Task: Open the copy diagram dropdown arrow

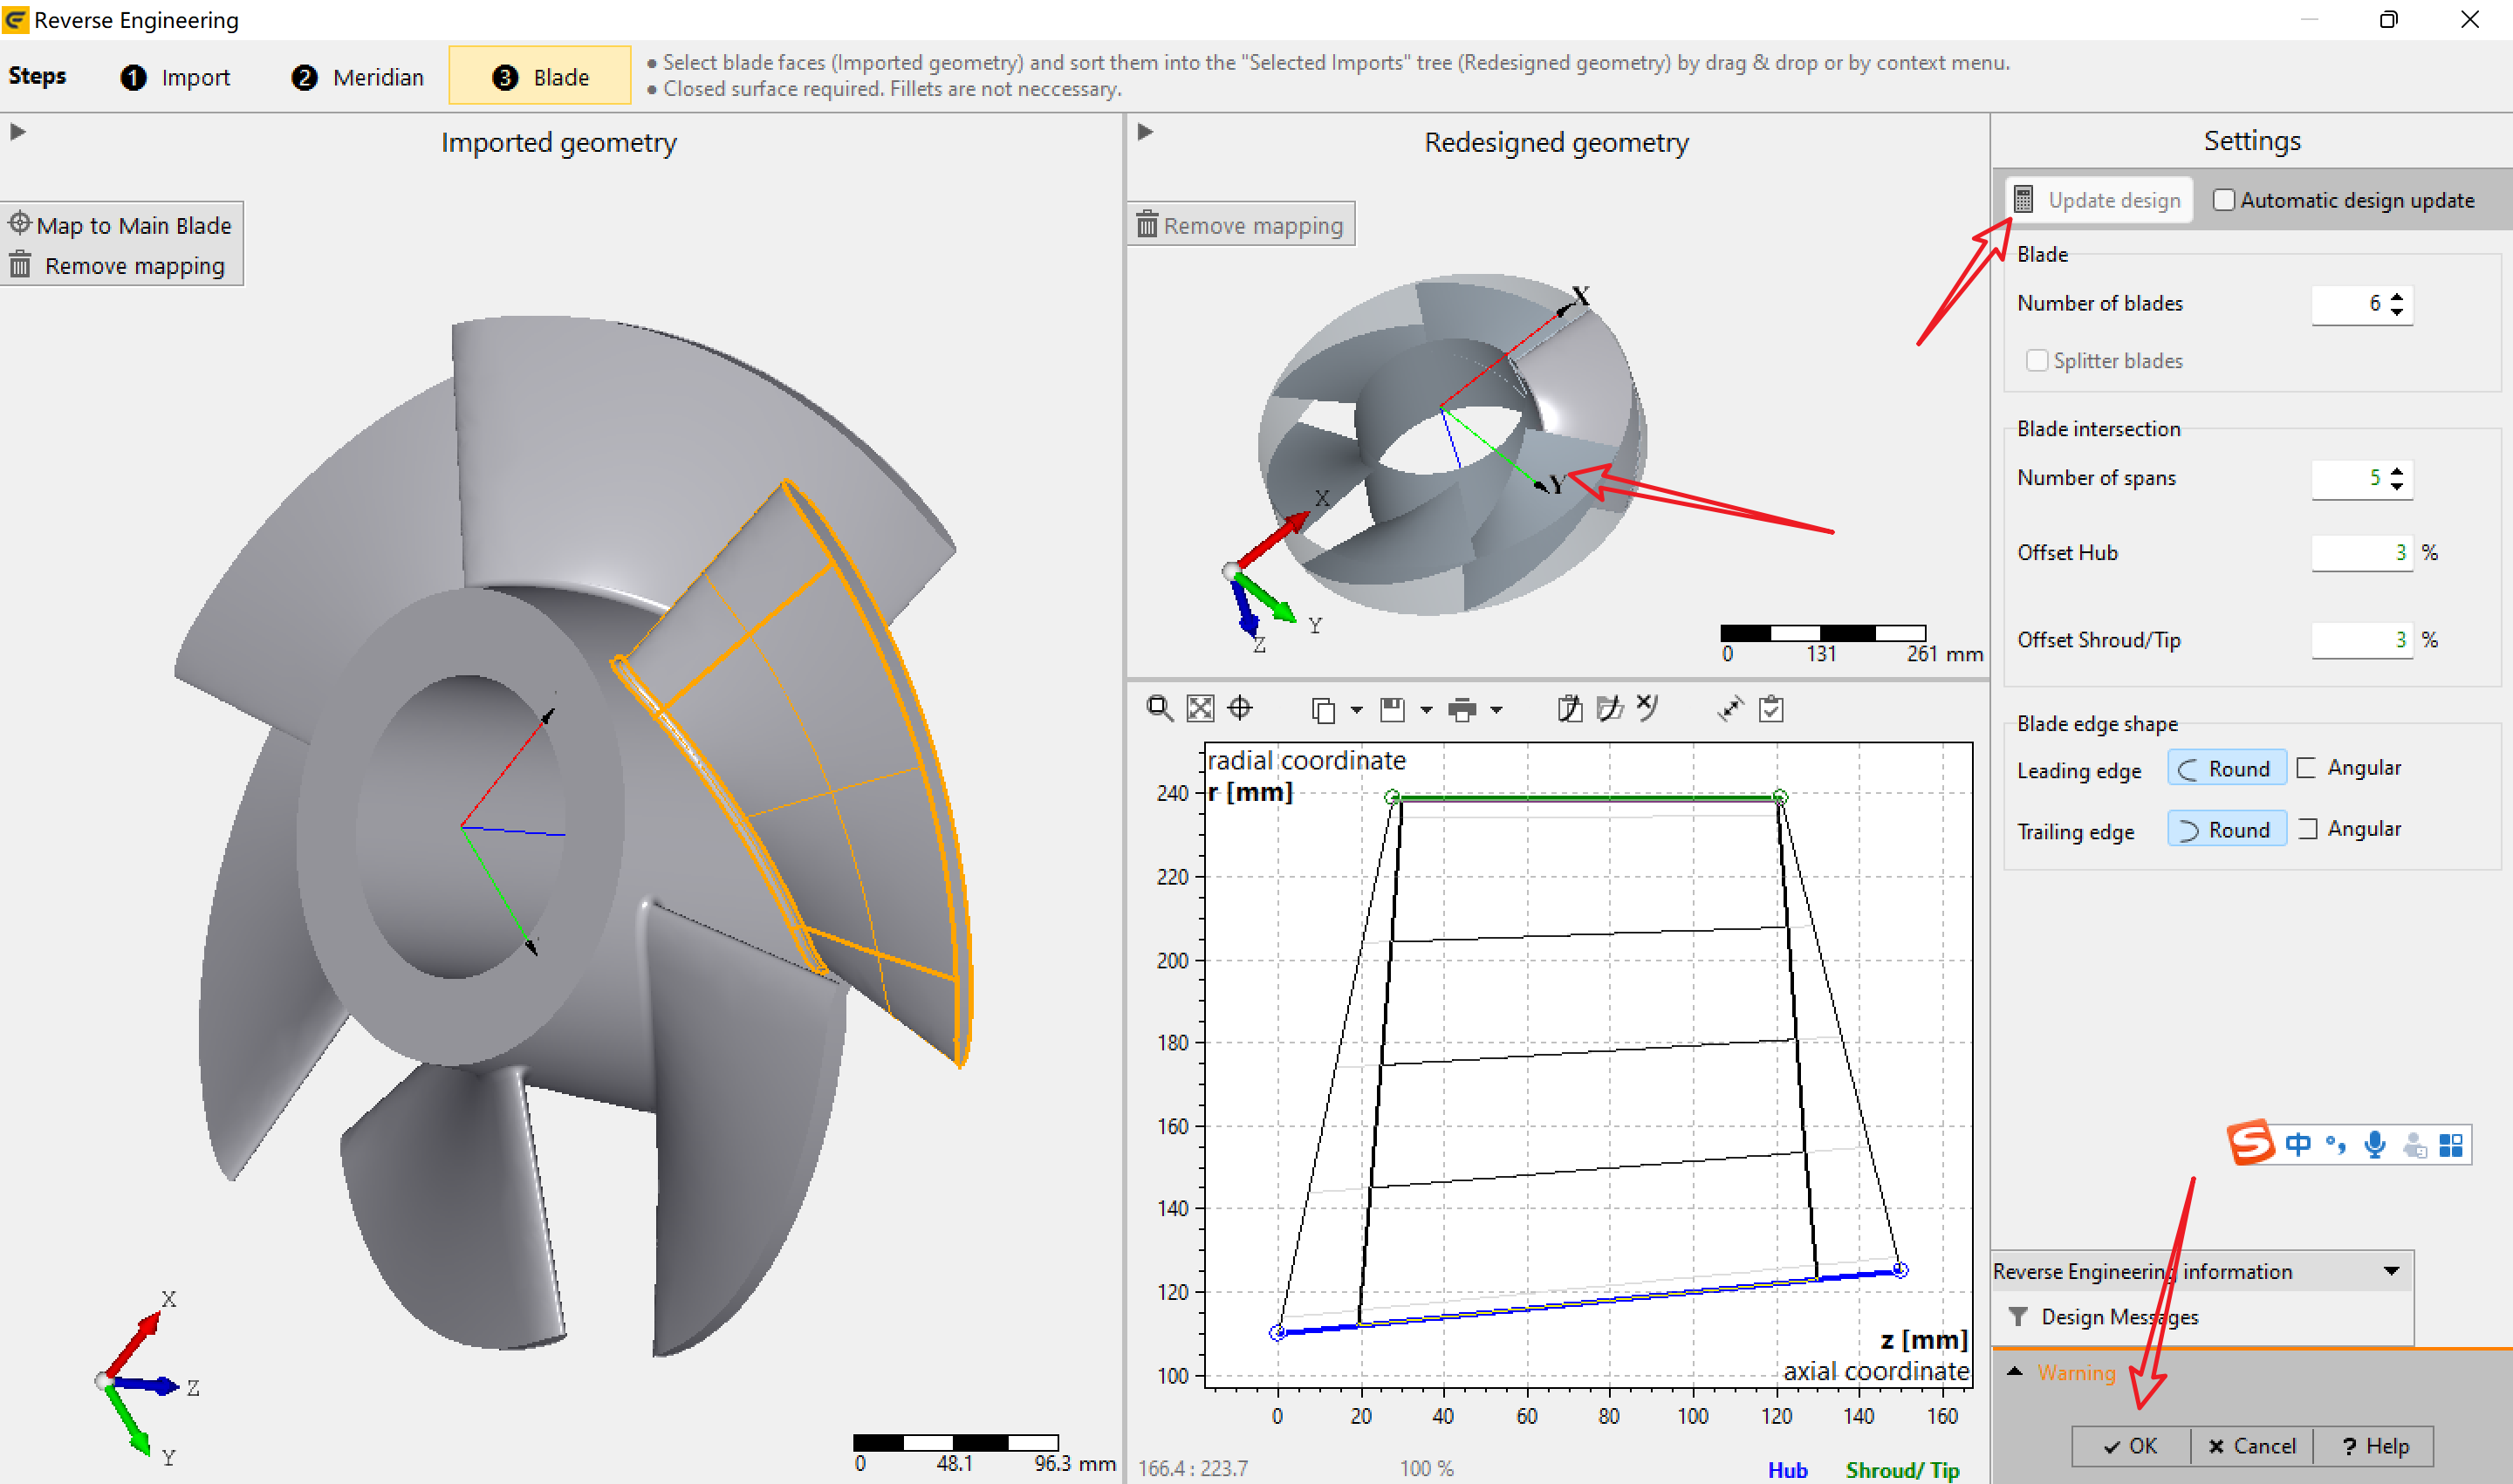Action: coord(1356,710)
